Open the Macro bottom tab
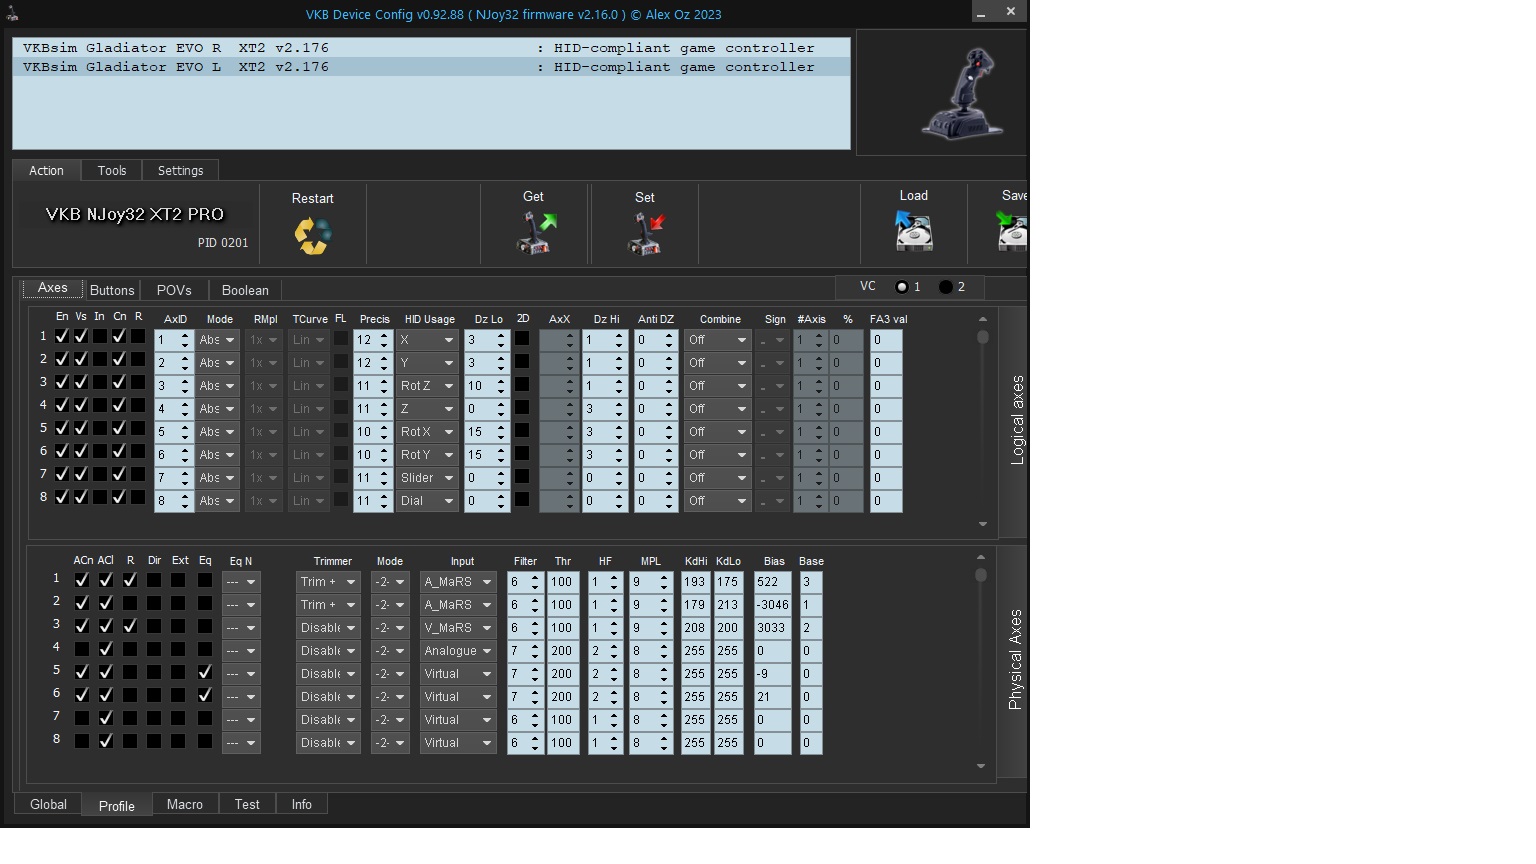Image resolution: width=1536 pixels, height=864 pixels. pos(184,804)
